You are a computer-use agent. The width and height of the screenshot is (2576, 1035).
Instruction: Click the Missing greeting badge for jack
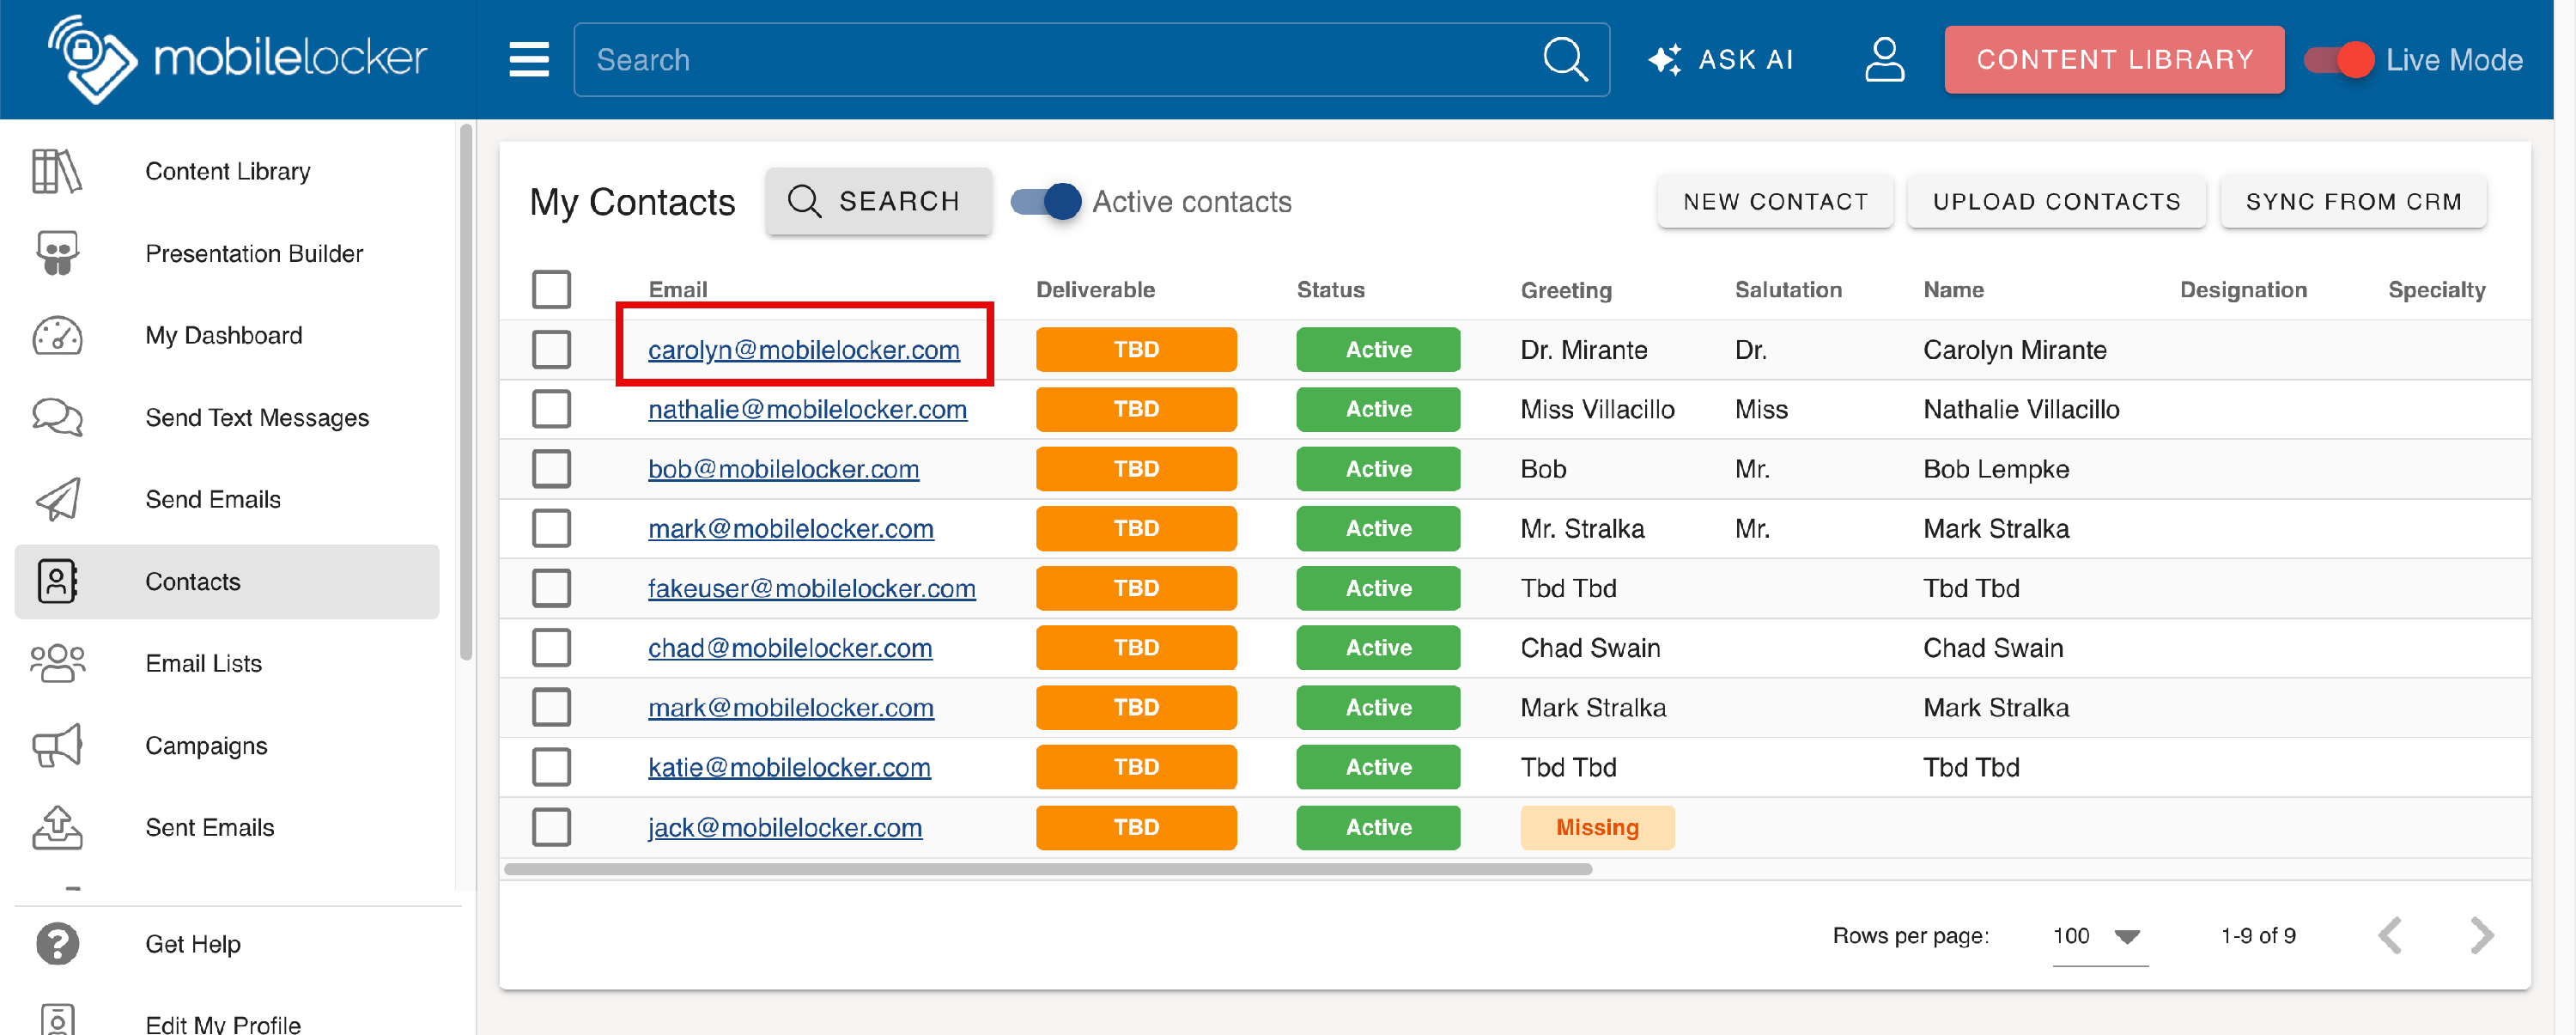[x=1596, y=827]
